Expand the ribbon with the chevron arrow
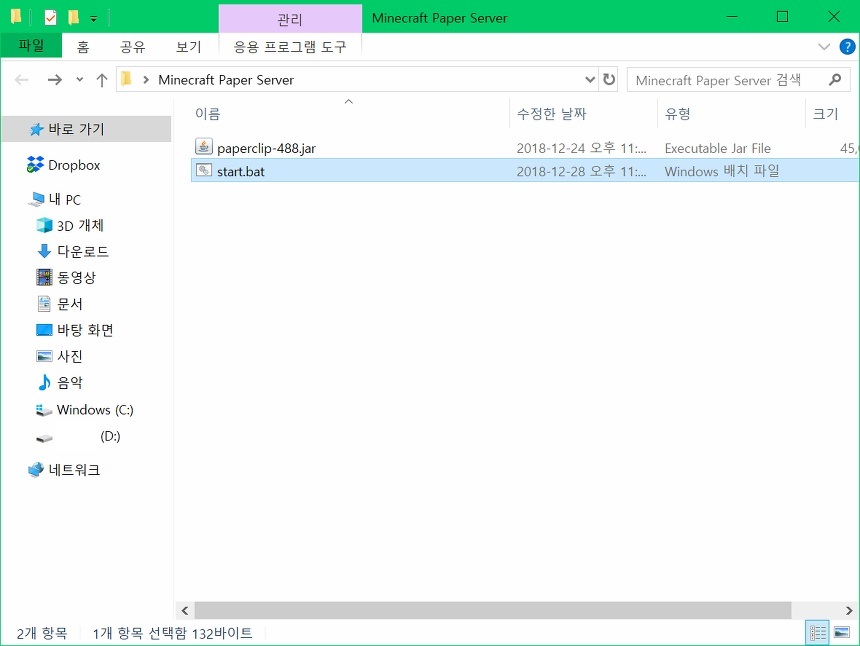The height and width of the screenshot is (646, 860). pos(824,47)
